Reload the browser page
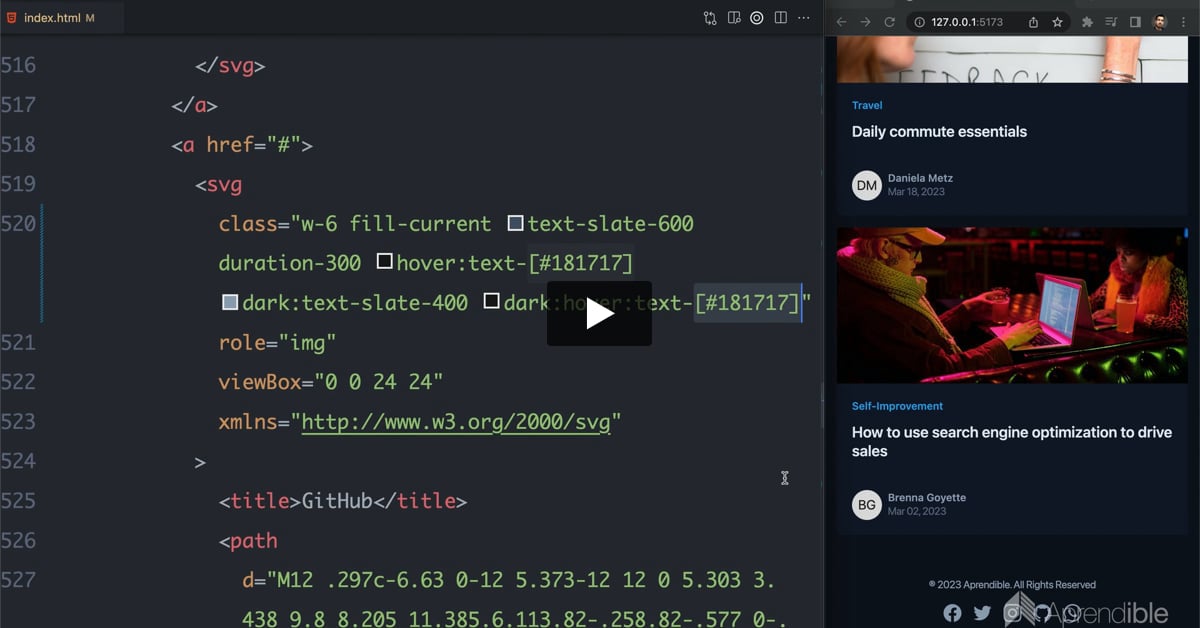Image resolution: width=1200 pixels, height=628 pixels. click(x=889, y=22)
